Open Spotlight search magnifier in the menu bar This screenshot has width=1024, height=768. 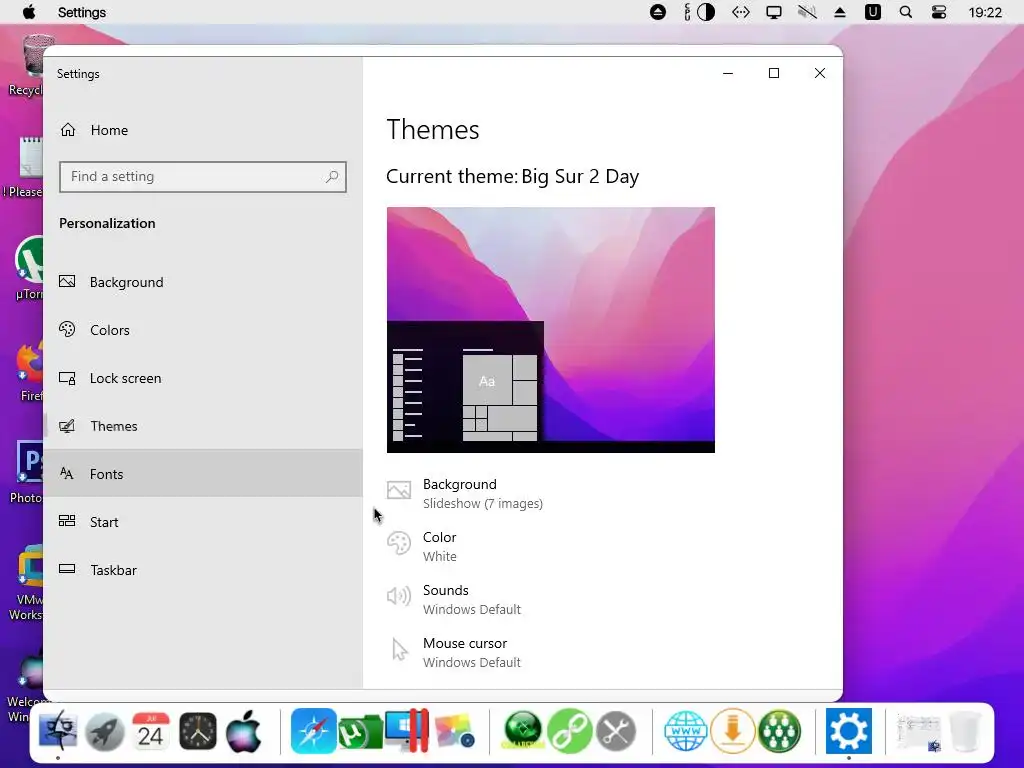pos(906,12)
